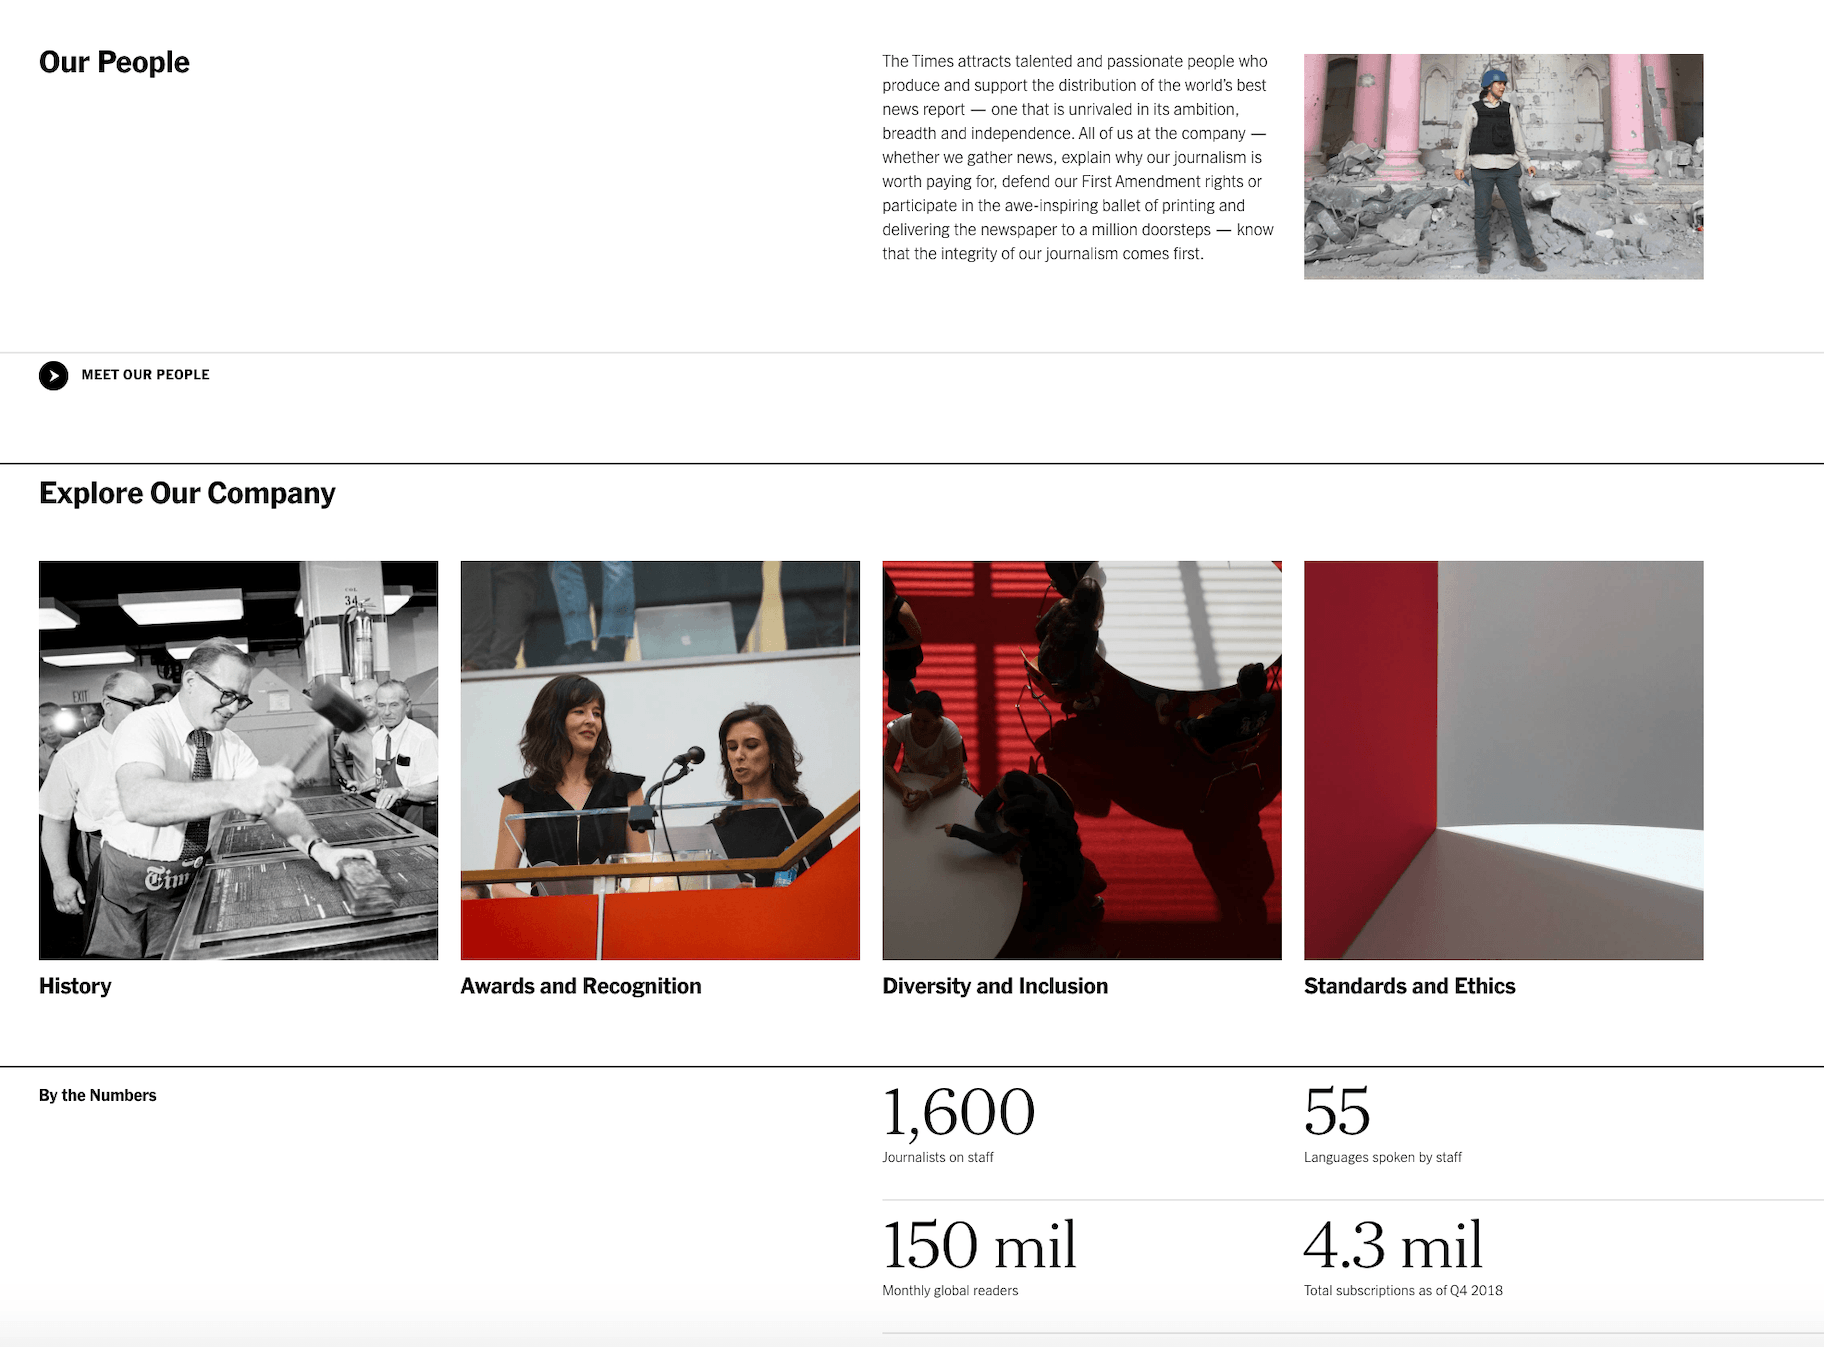Click the arrow icon beside MEET OUR PEOPLE
The height and width of the screenshot is (1347, 1824).
53,375
